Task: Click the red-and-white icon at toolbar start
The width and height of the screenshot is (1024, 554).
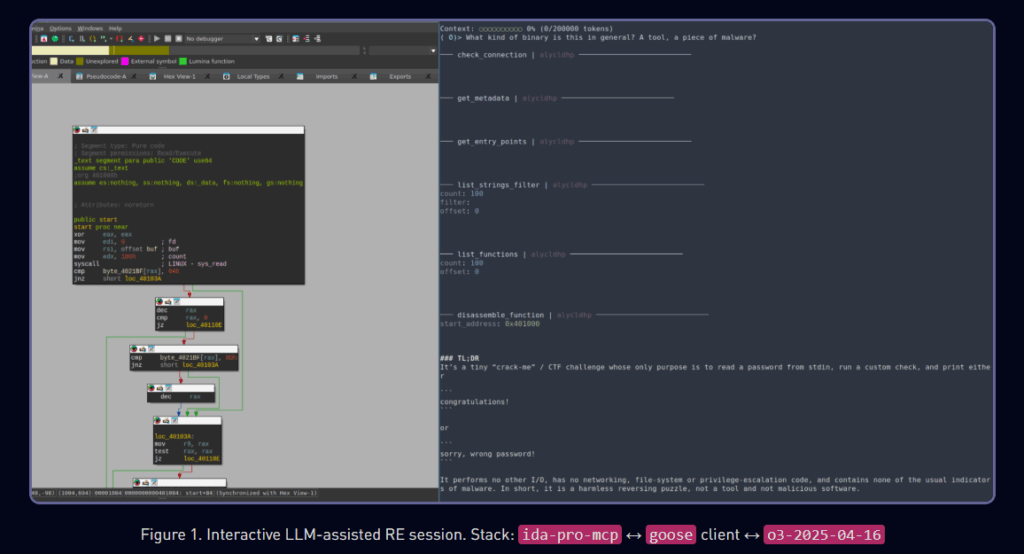Action: click(44, 39)
